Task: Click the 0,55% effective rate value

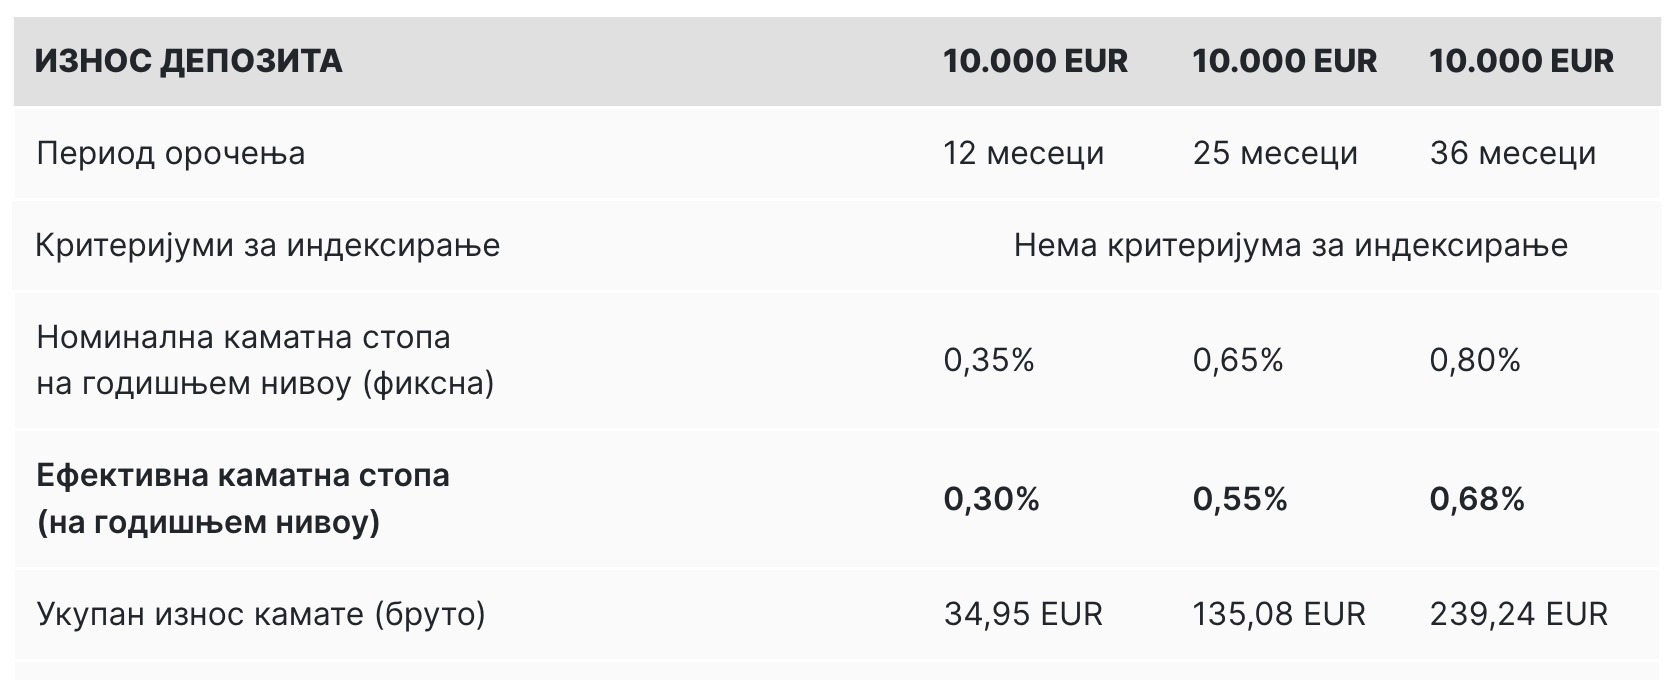Action: (1239, 498)
